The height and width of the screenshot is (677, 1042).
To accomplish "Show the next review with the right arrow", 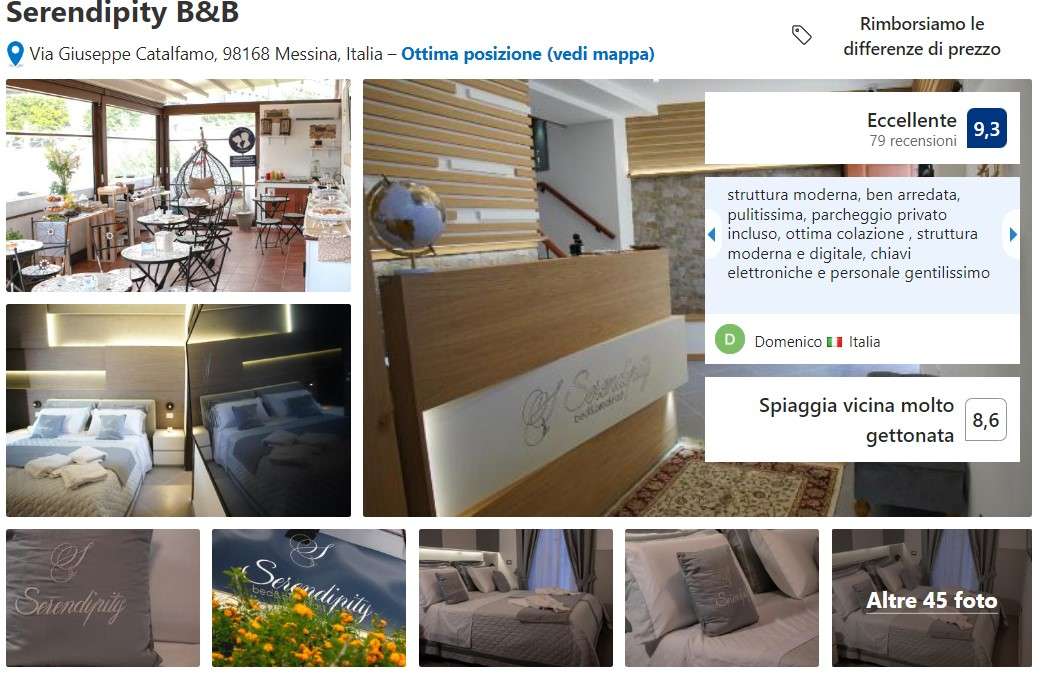I will point(1013,235).
